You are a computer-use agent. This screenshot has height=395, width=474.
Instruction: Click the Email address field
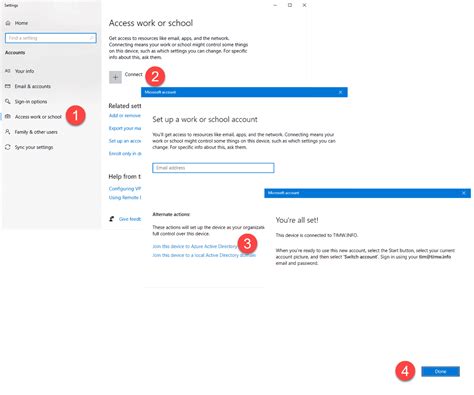tap(213, 168)
